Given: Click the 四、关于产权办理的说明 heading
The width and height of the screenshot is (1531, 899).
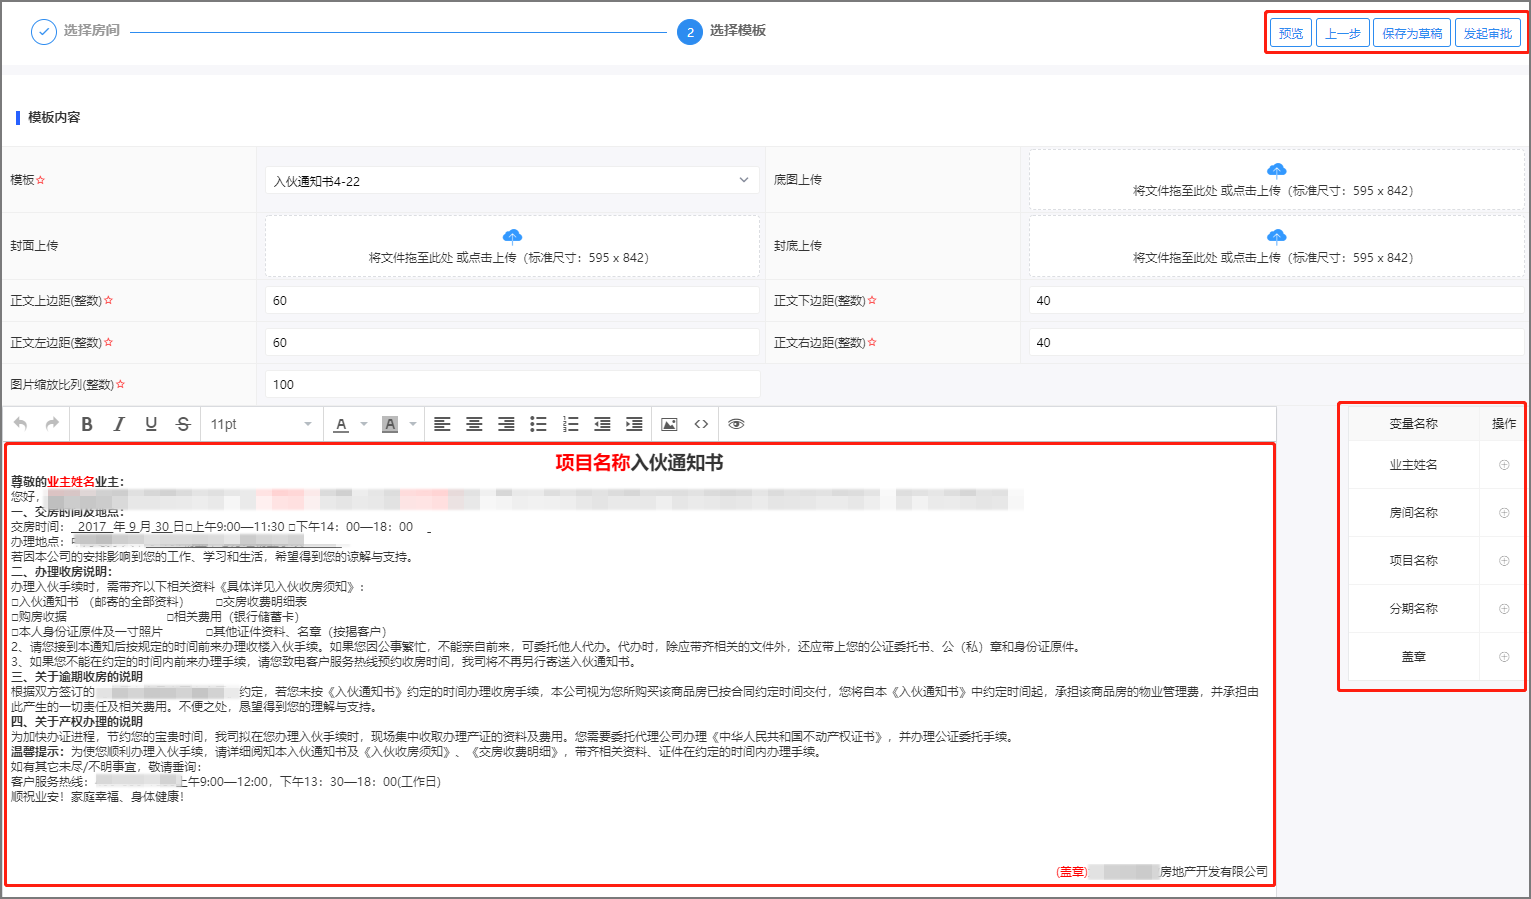Looking at the screenshot, I should (77, 722).
